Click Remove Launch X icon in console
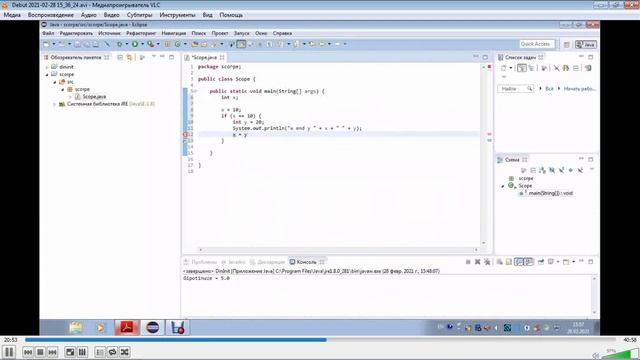Image resolution: width=640 pixels, height=360 pixels. (478, 262)
